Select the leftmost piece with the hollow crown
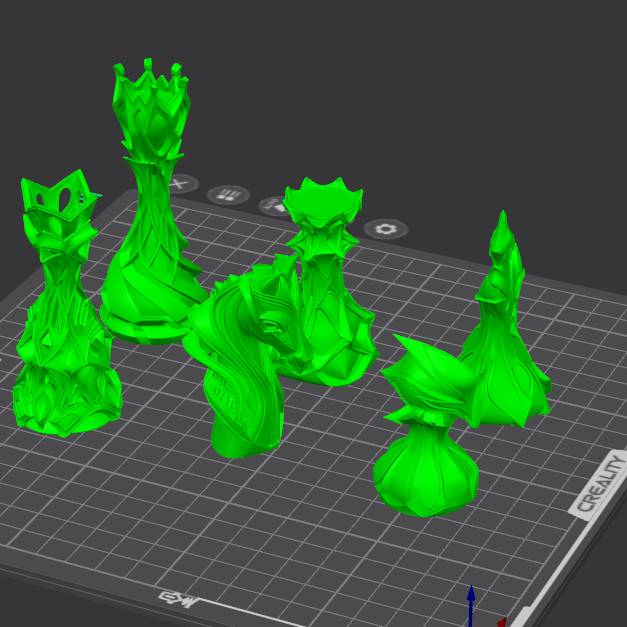The width and height of the screenshot is (627, 627). coord(60,330)
